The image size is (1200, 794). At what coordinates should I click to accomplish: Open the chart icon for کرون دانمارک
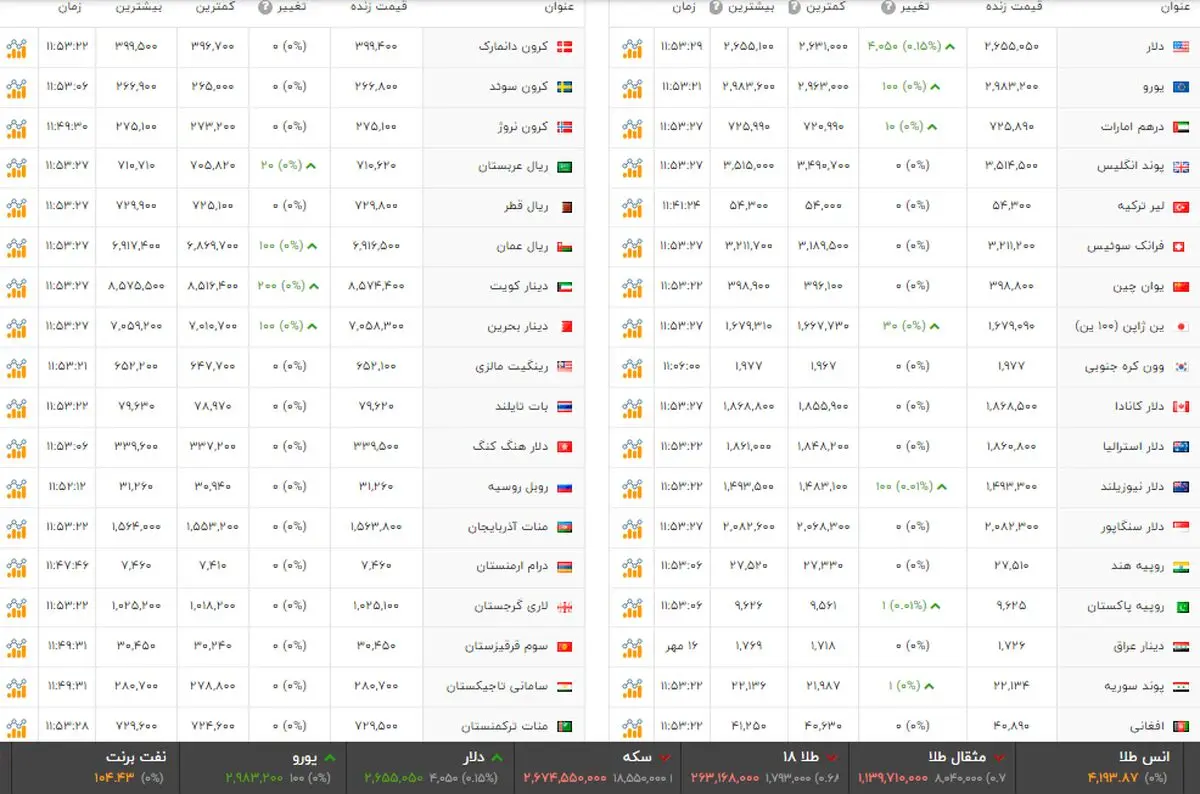click(16, 47)
